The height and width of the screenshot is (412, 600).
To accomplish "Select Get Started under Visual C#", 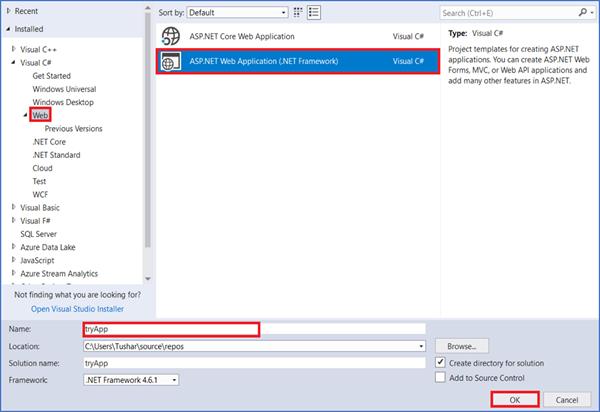I will (52, 76).
